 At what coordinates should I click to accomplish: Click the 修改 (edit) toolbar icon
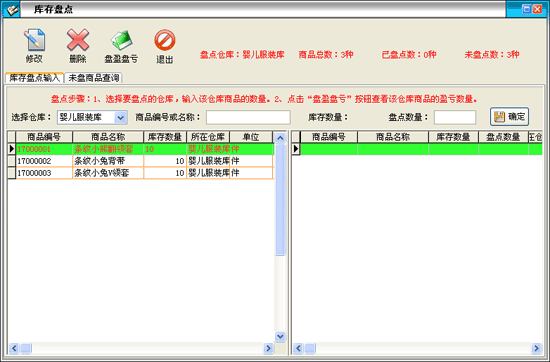(x=34, y=40)
